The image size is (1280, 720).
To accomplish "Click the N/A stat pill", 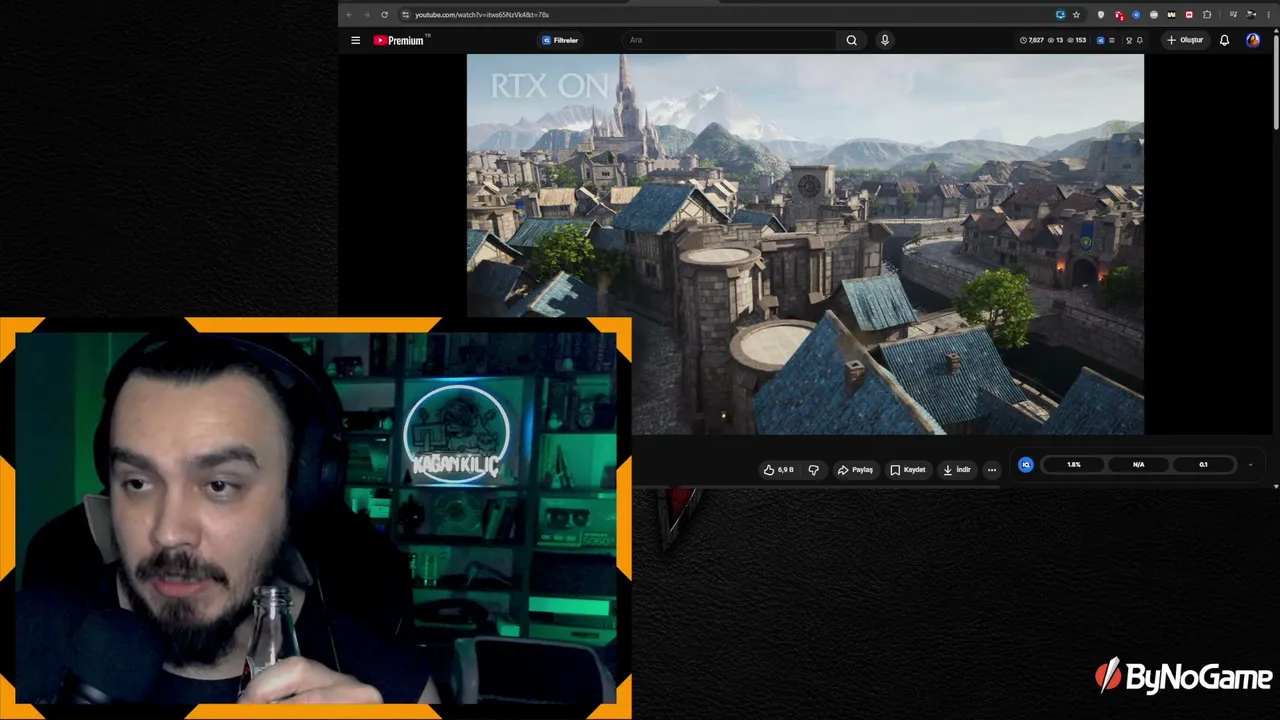I will (1138, 465).
